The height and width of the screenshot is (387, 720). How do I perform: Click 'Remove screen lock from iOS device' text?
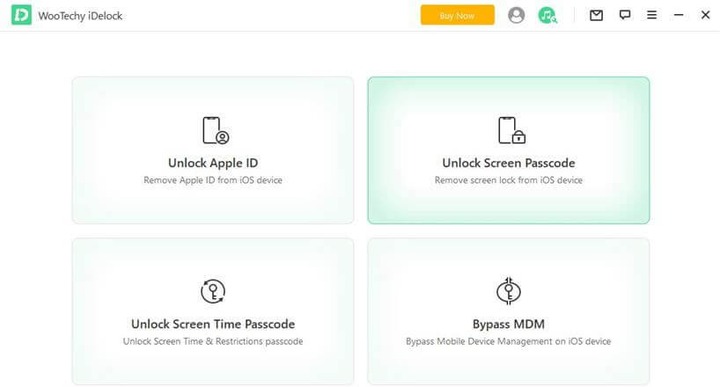[x=508, y=180]
